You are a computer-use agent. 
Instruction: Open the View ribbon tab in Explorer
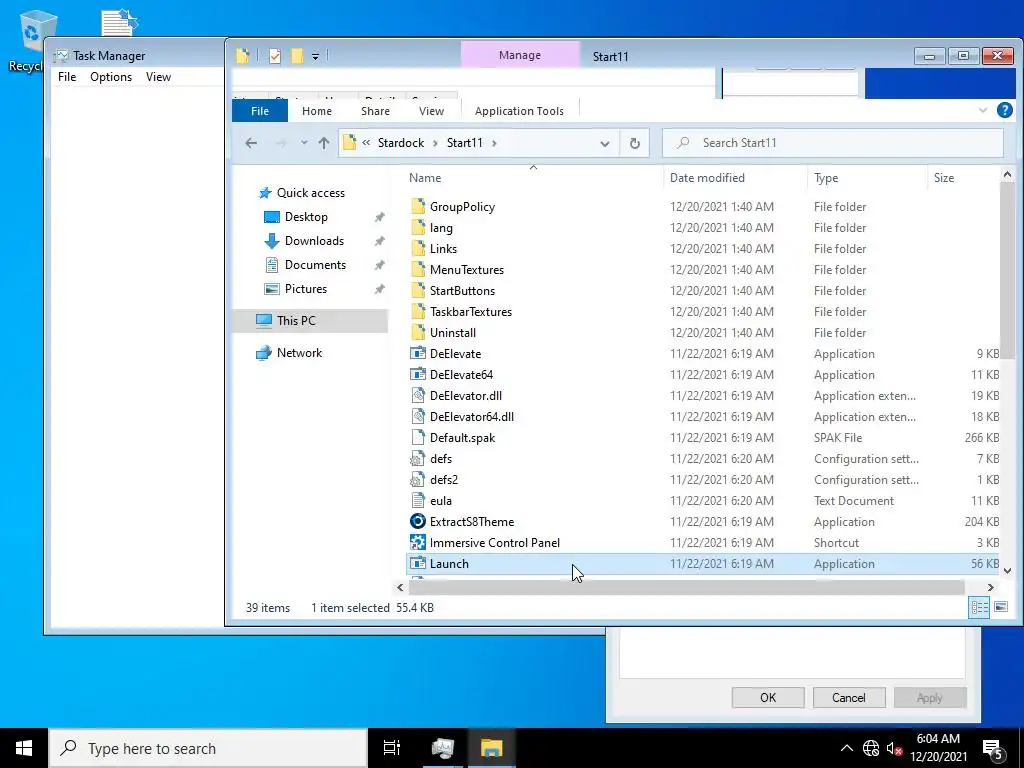[431, 111]
